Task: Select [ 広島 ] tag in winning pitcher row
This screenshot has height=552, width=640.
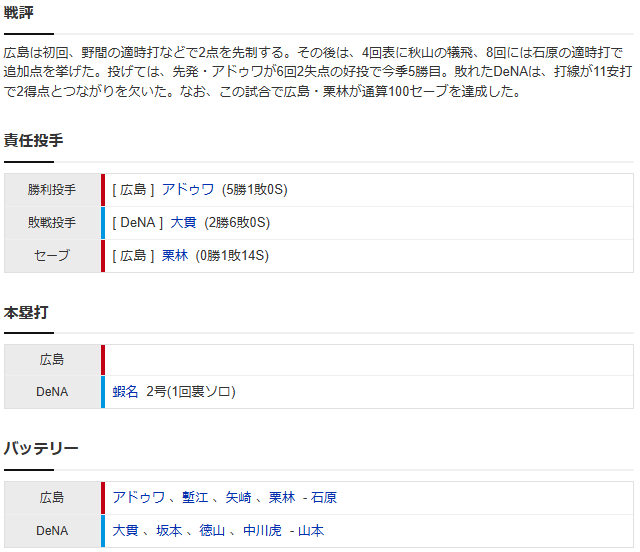Action: click(133, 189)
